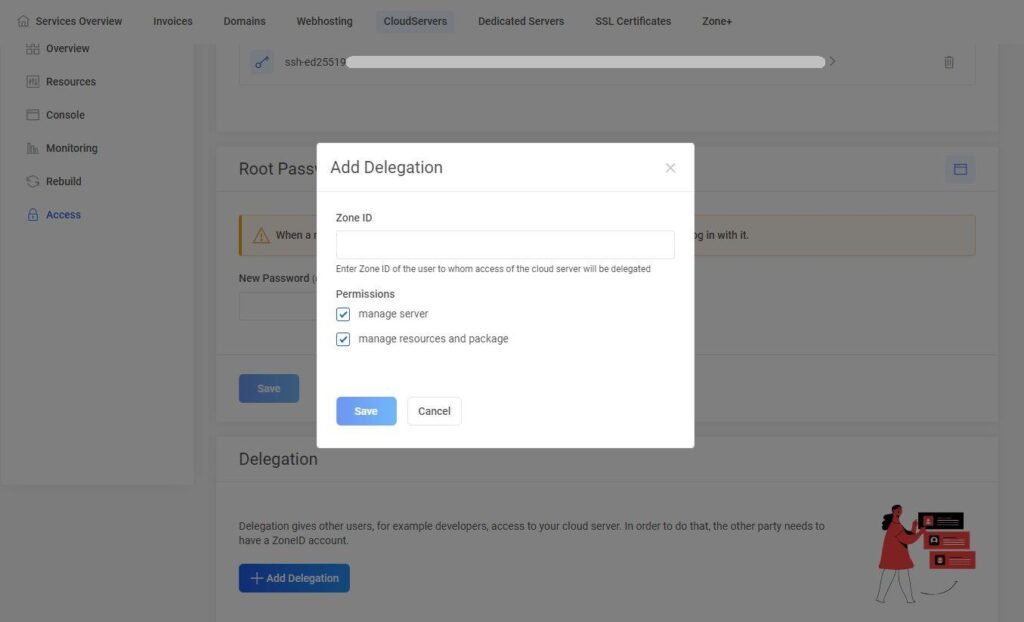Delete the SSH key with trash icon

(x=949, y=62)
